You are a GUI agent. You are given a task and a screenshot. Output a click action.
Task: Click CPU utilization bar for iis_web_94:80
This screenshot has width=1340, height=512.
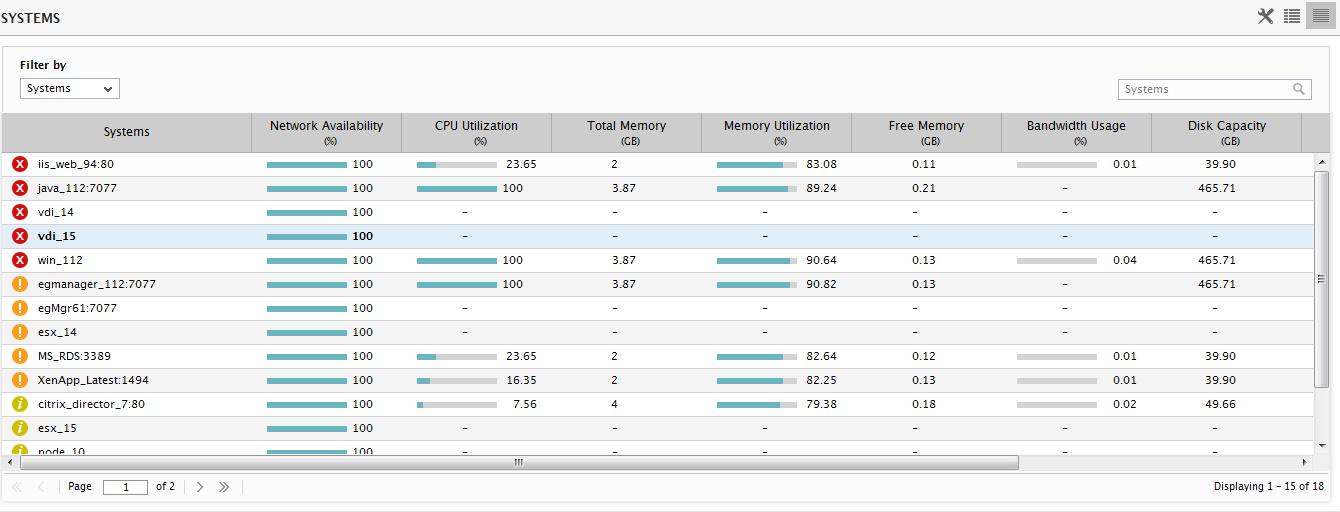(457, 164)
